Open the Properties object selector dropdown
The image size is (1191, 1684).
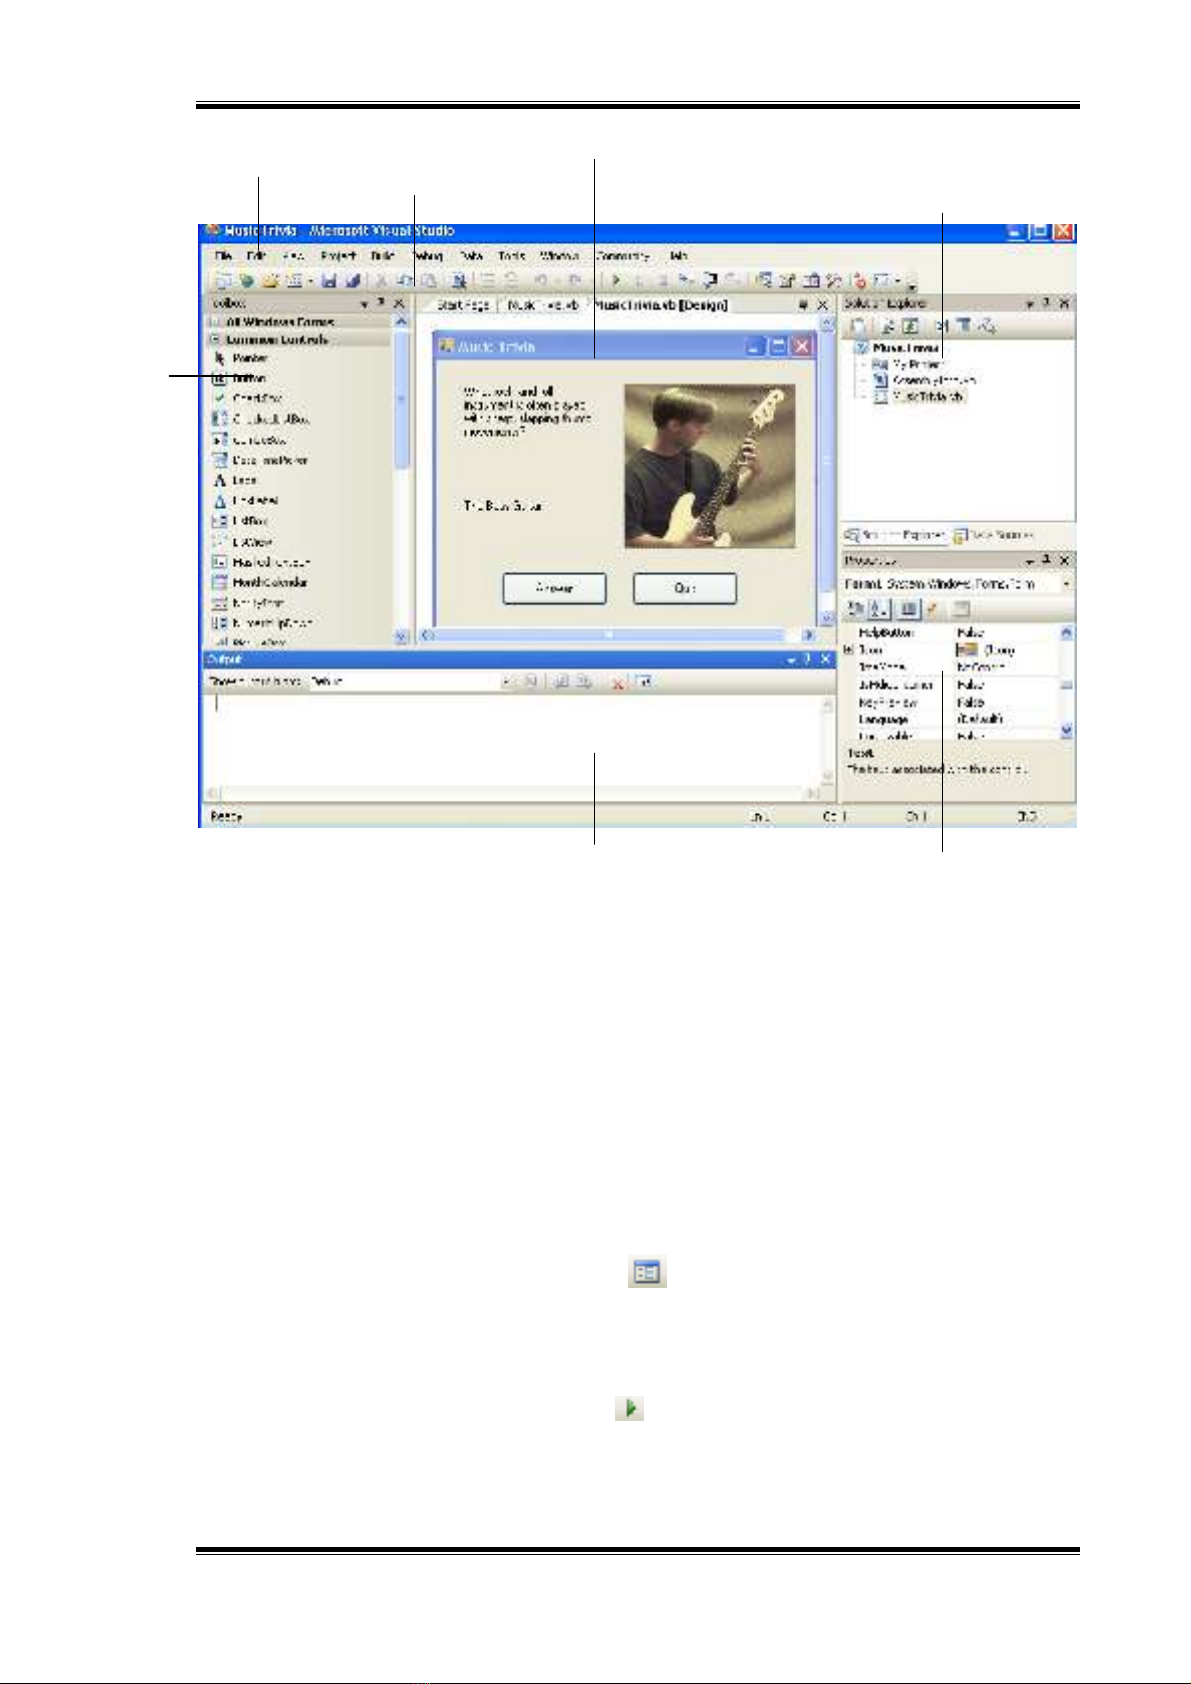(x=1067, y=584)
